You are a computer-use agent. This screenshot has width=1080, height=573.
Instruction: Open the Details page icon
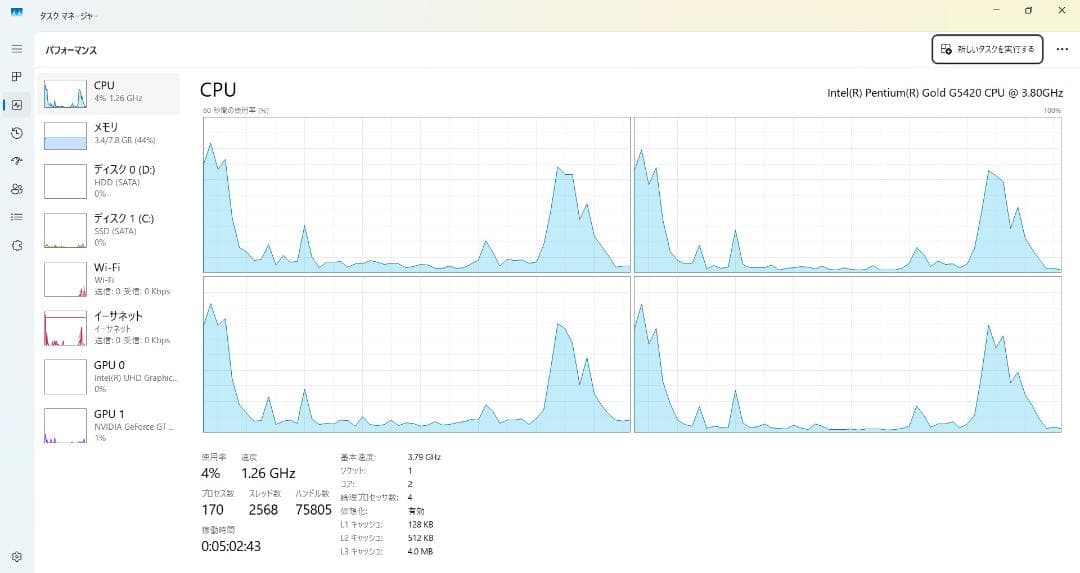point(16,217)
